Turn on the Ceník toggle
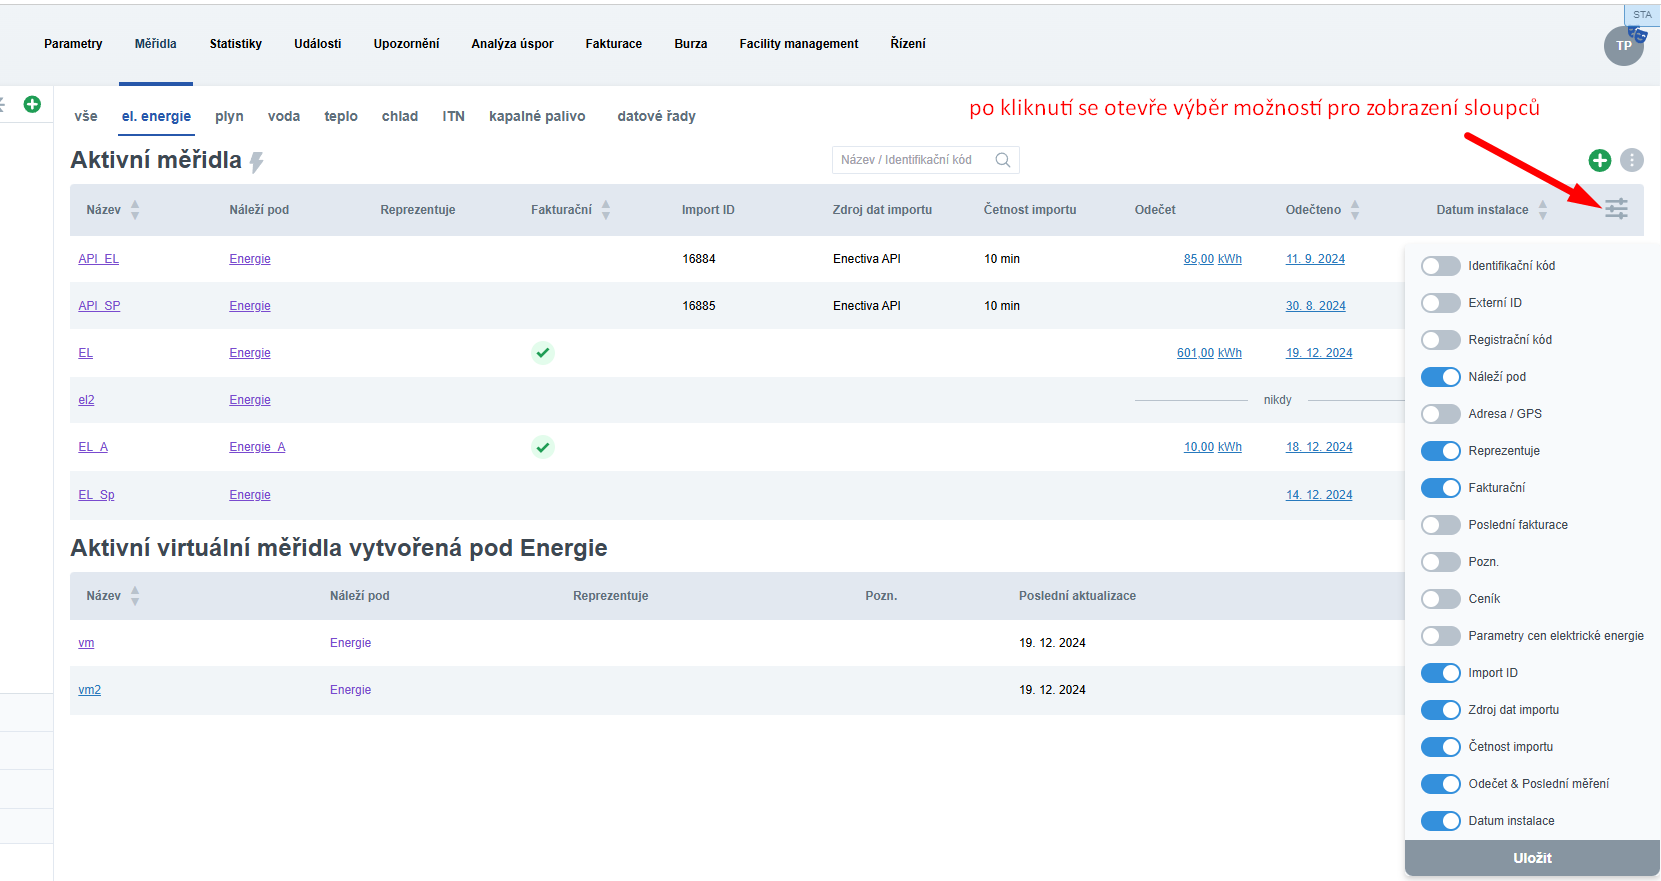Screen dimensions: 1661x881 (x=1440, y=599)
